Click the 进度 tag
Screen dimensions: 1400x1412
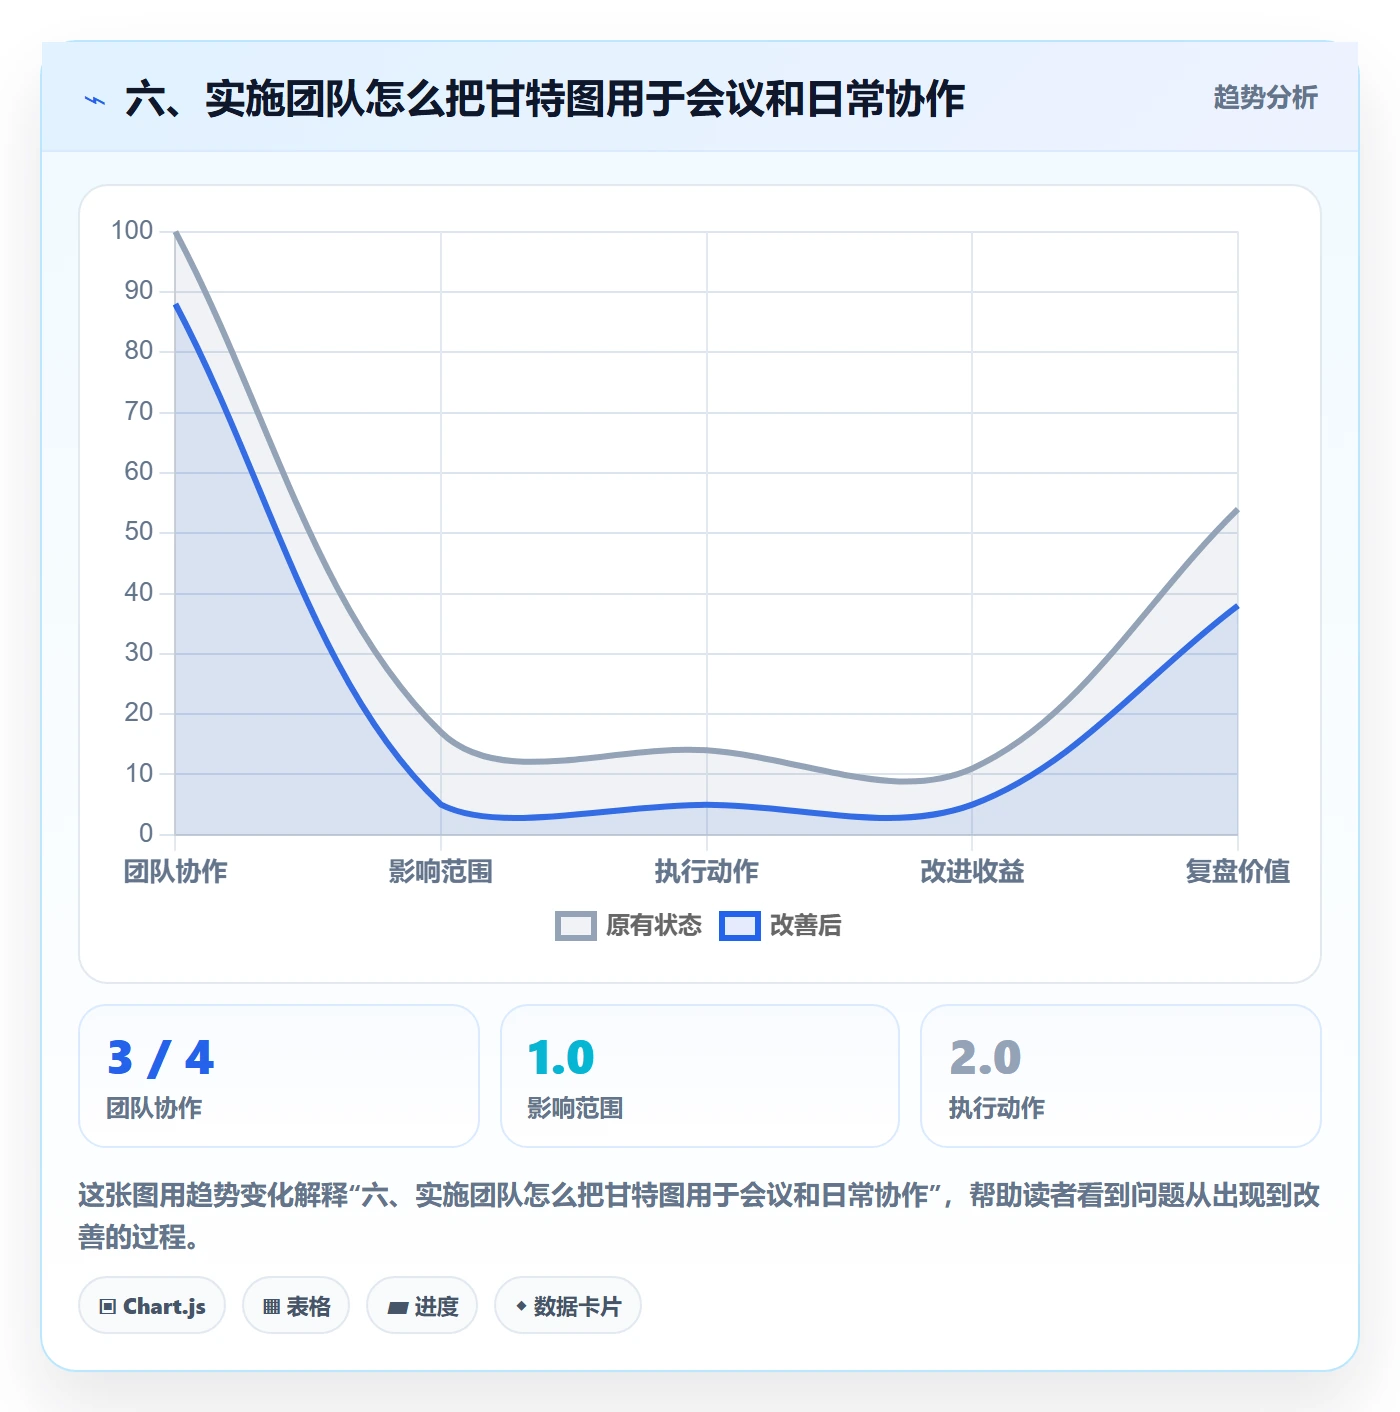(x=422, y=1306)
